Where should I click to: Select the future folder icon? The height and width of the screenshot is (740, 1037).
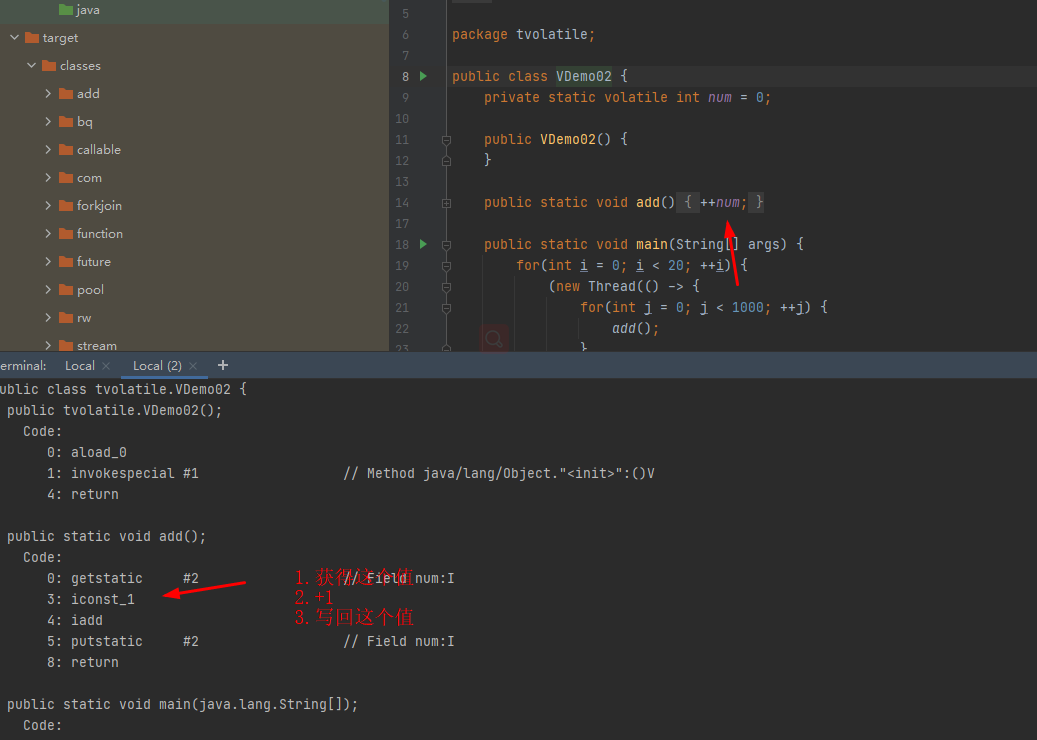(x=65, y=261)
